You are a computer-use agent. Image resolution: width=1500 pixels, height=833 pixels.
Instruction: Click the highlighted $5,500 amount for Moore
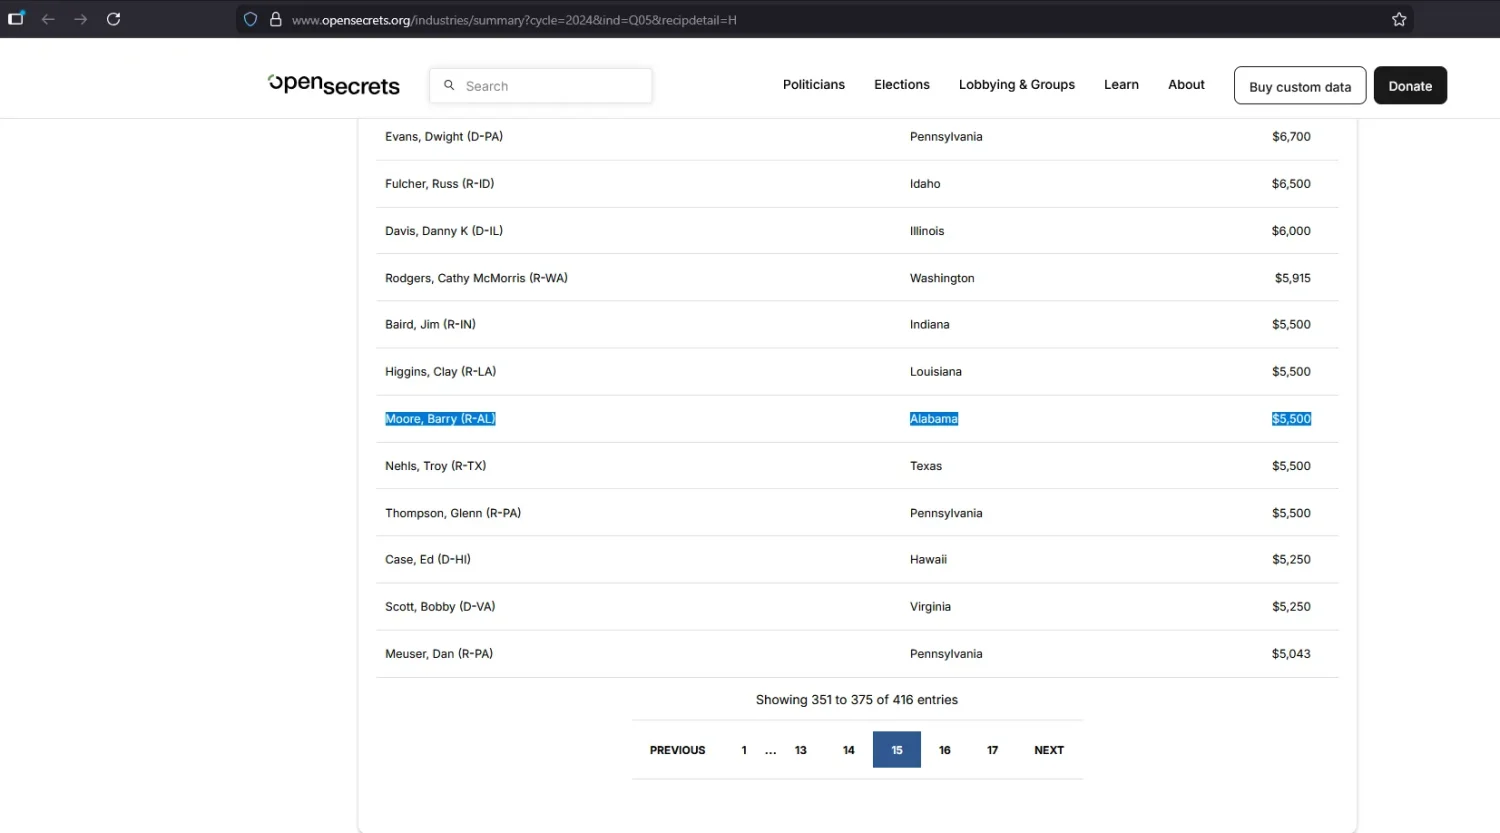[1291, 419]
